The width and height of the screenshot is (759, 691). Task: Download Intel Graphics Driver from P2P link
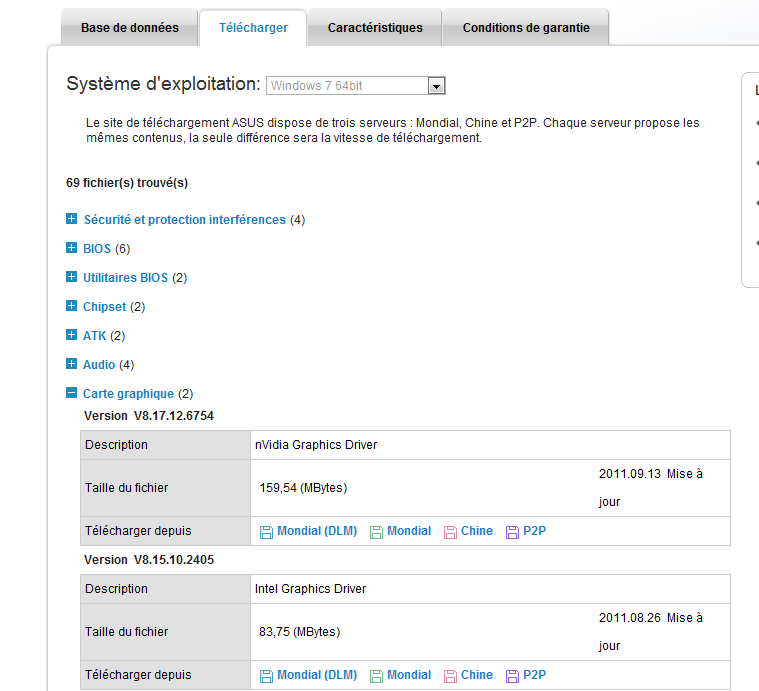pos(534,675)
